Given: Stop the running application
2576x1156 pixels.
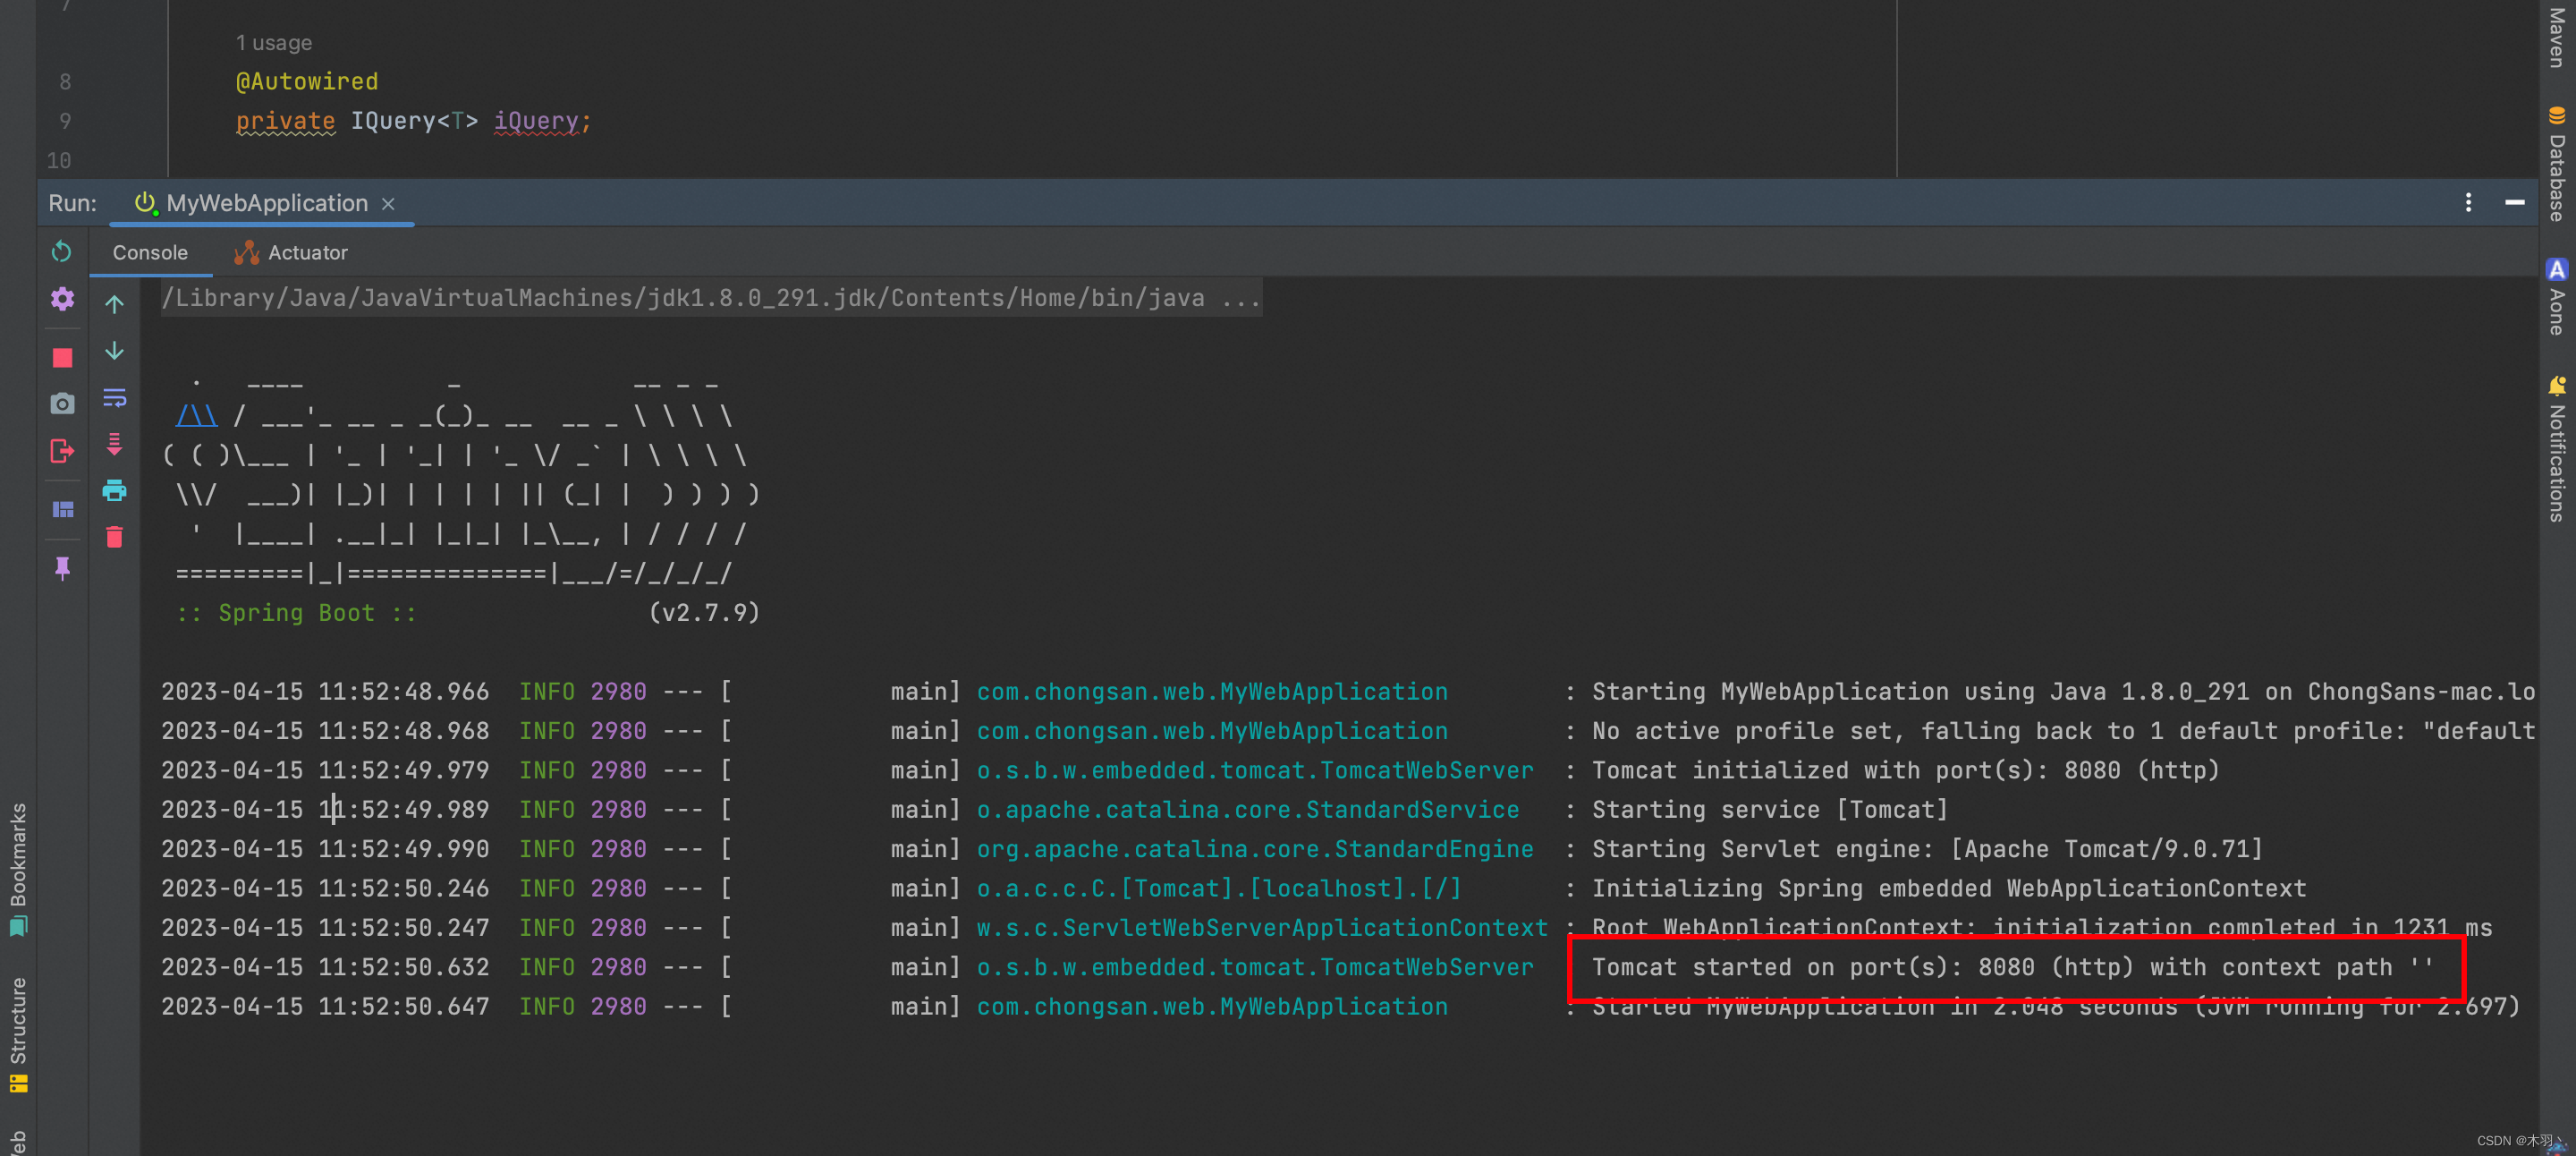Looking at the screenshot, I should [x=62, y=358].
